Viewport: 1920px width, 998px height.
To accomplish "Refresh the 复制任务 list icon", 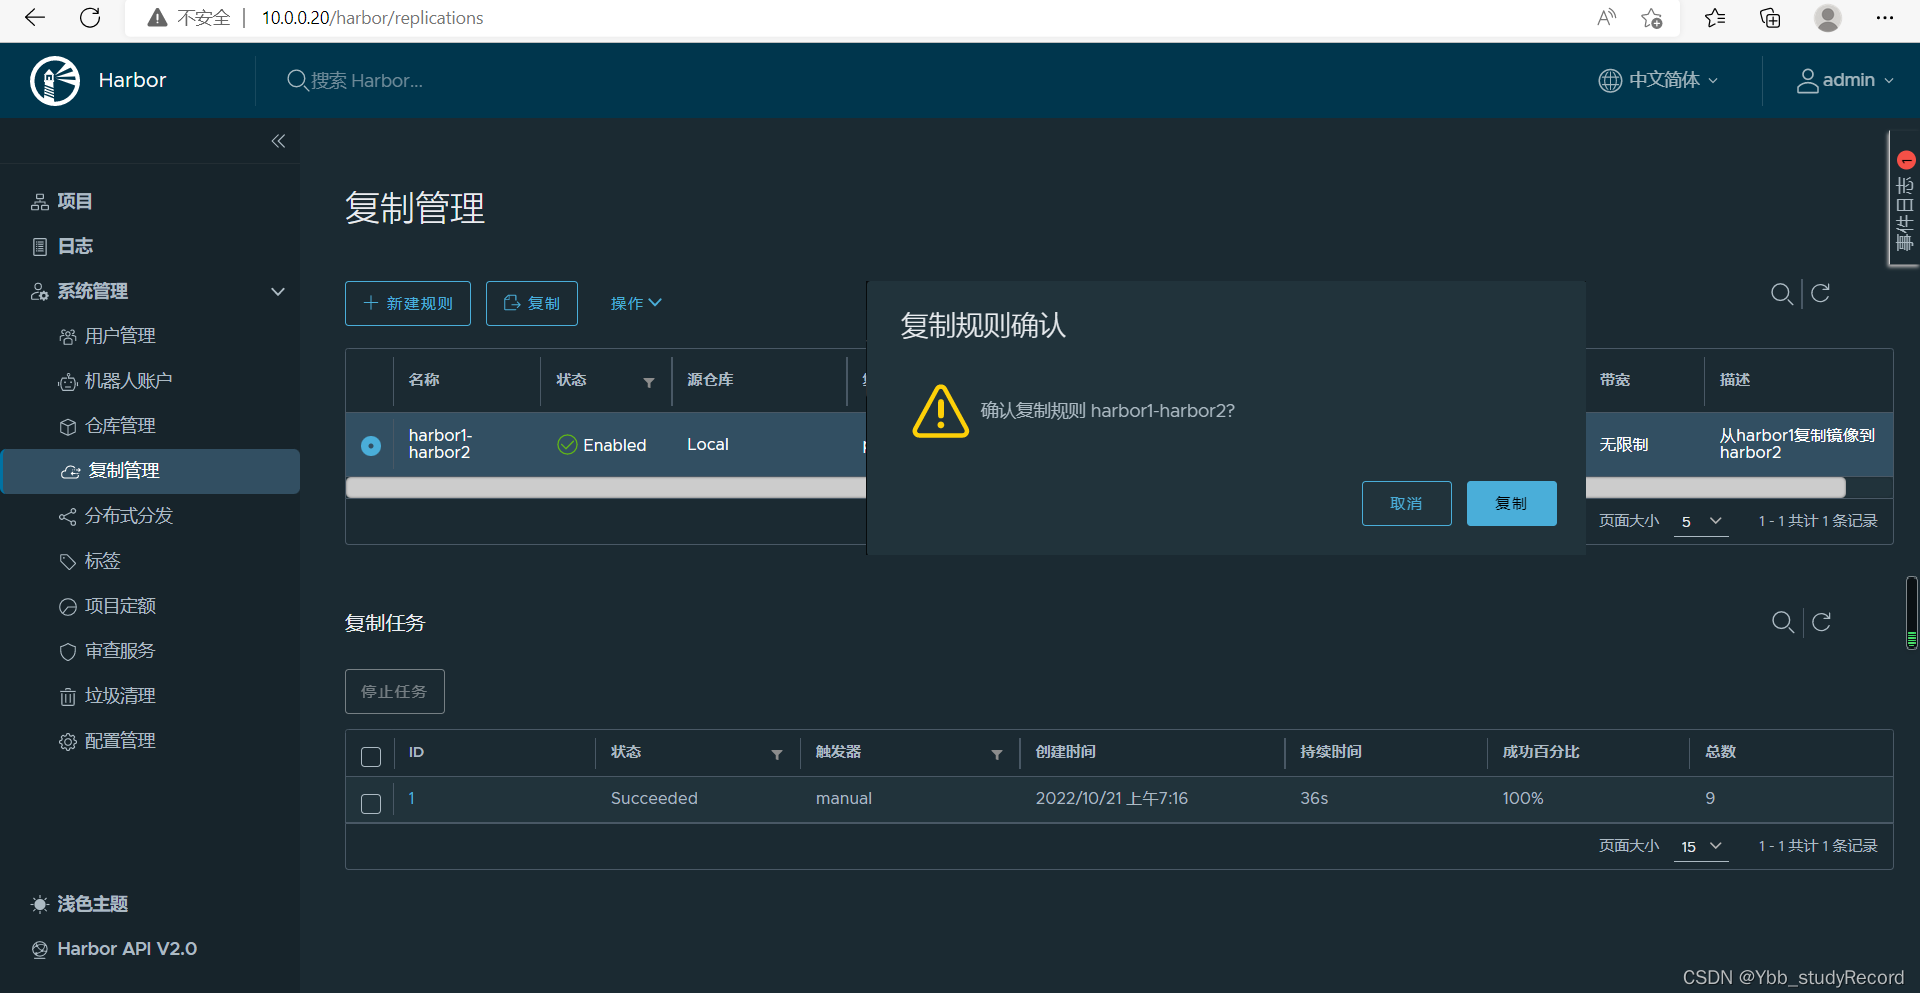I will coord(1822,623).
